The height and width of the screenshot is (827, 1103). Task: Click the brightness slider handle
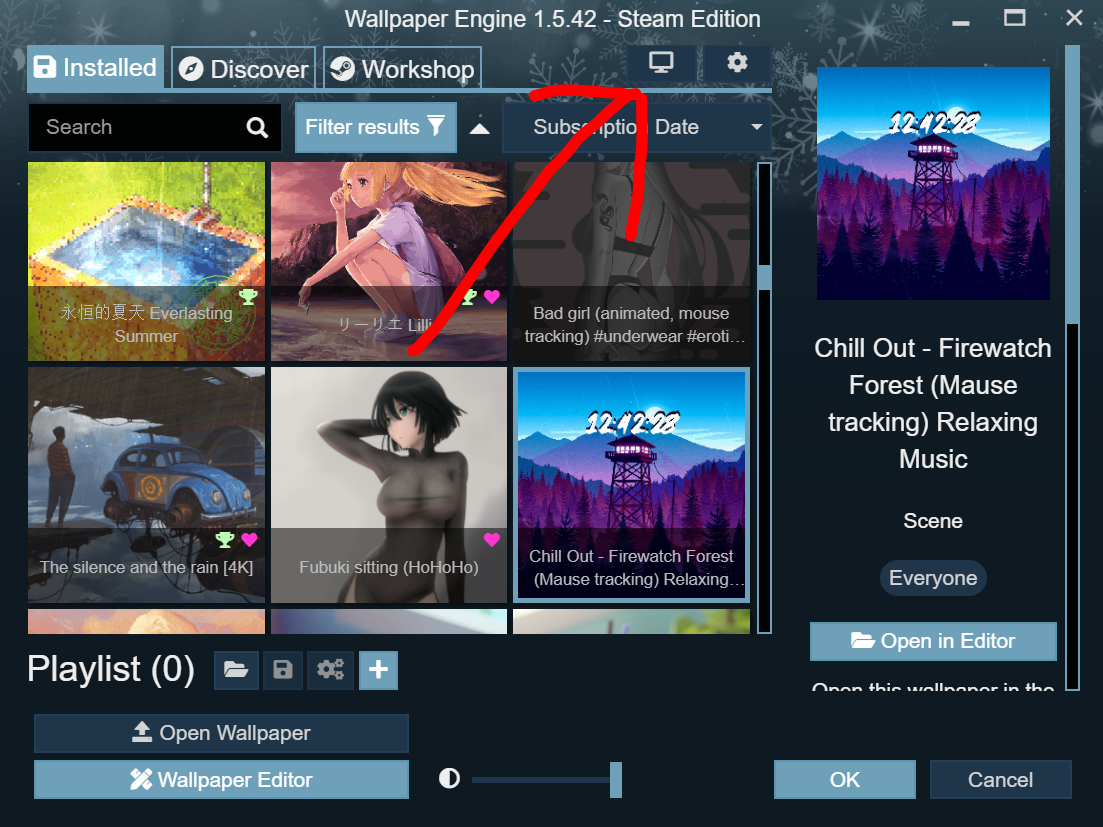click(616, 779)
